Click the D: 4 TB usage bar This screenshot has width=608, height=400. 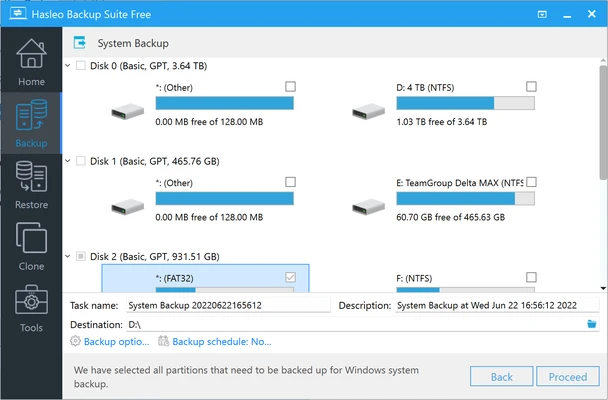pos(465,103)
